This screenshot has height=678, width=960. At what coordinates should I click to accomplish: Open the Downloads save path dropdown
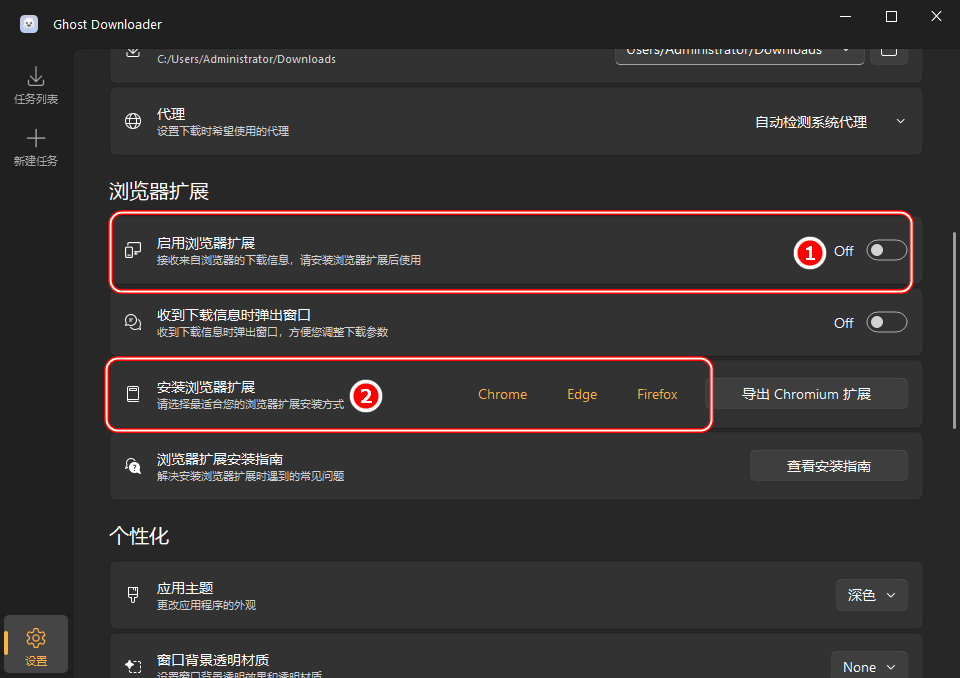point(738,50)
